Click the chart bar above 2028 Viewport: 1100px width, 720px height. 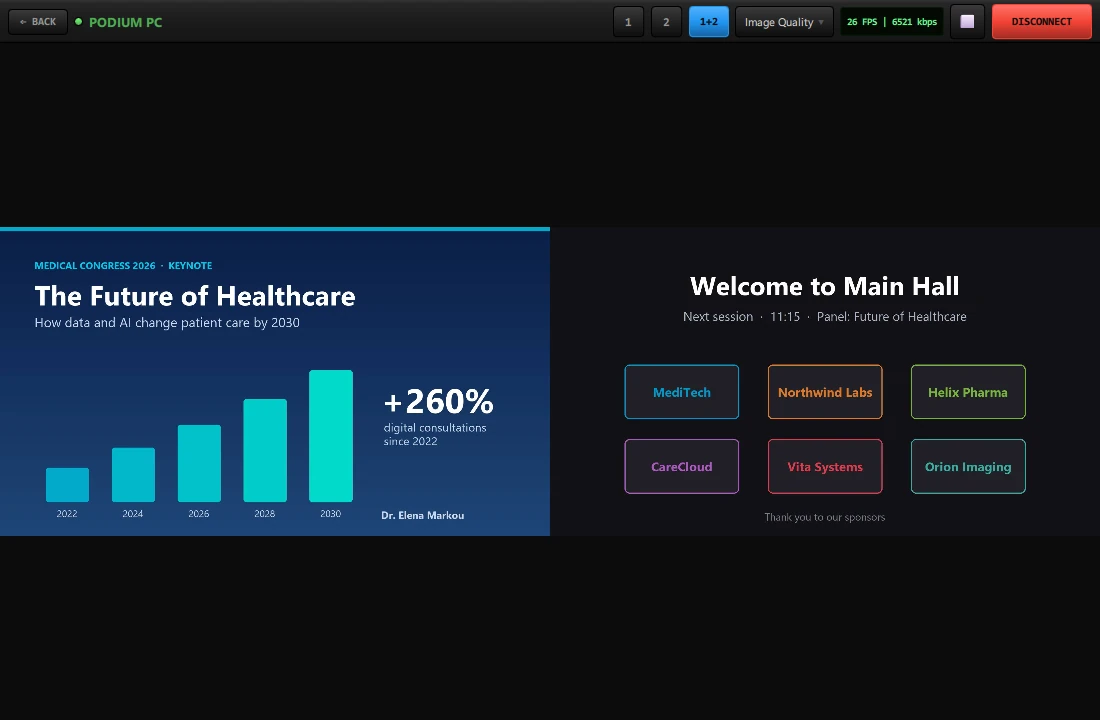pyautogui.click(x=265, y=451)
